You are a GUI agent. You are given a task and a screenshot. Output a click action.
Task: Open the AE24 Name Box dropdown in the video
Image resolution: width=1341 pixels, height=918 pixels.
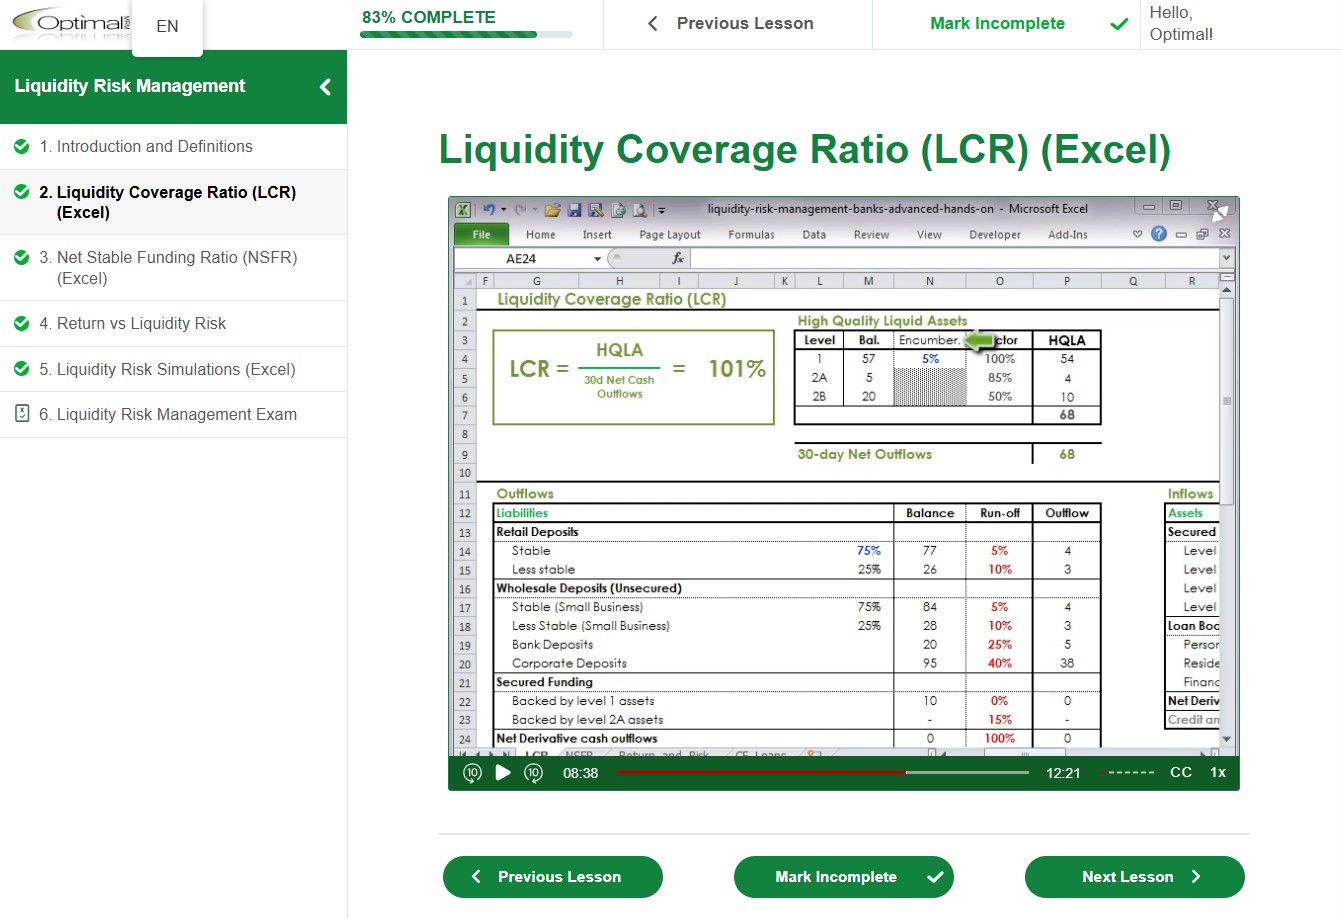598,258
